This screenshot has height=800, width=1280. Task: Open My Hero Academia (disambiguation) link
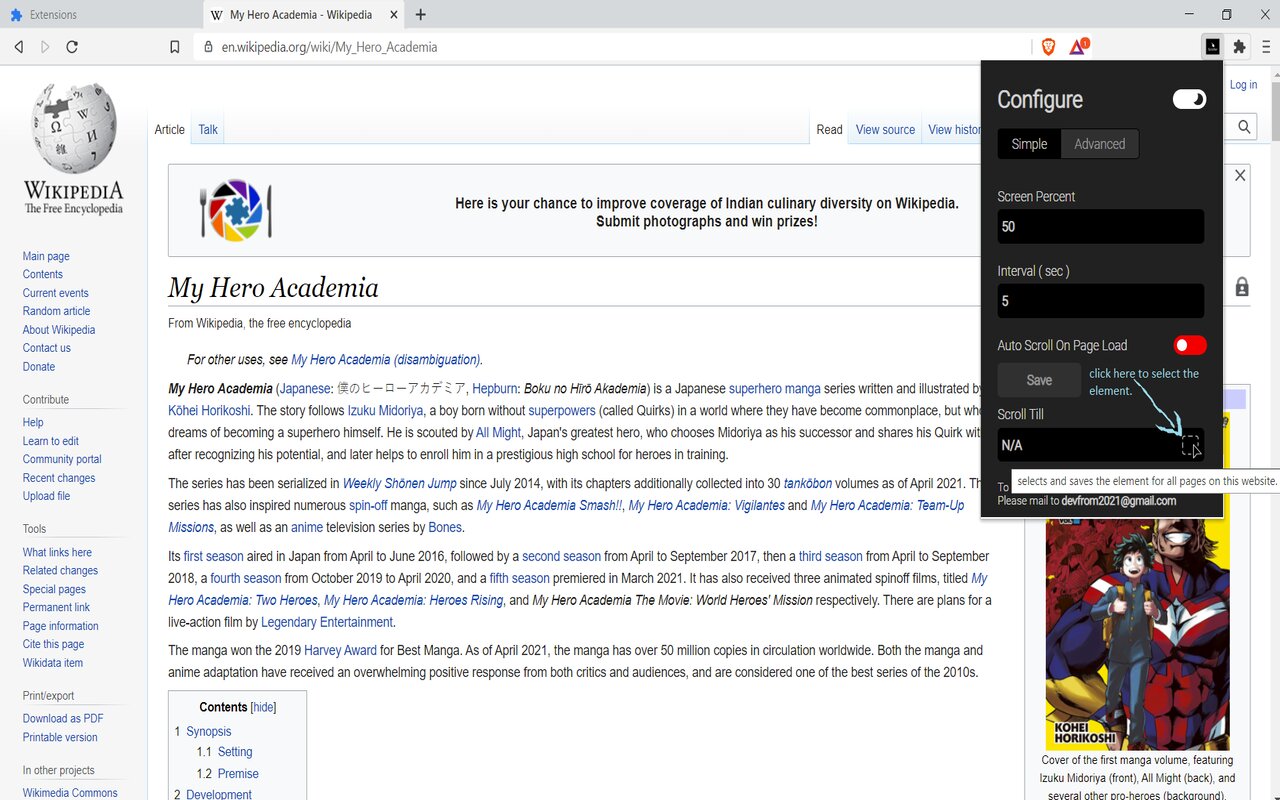point(386,359)
